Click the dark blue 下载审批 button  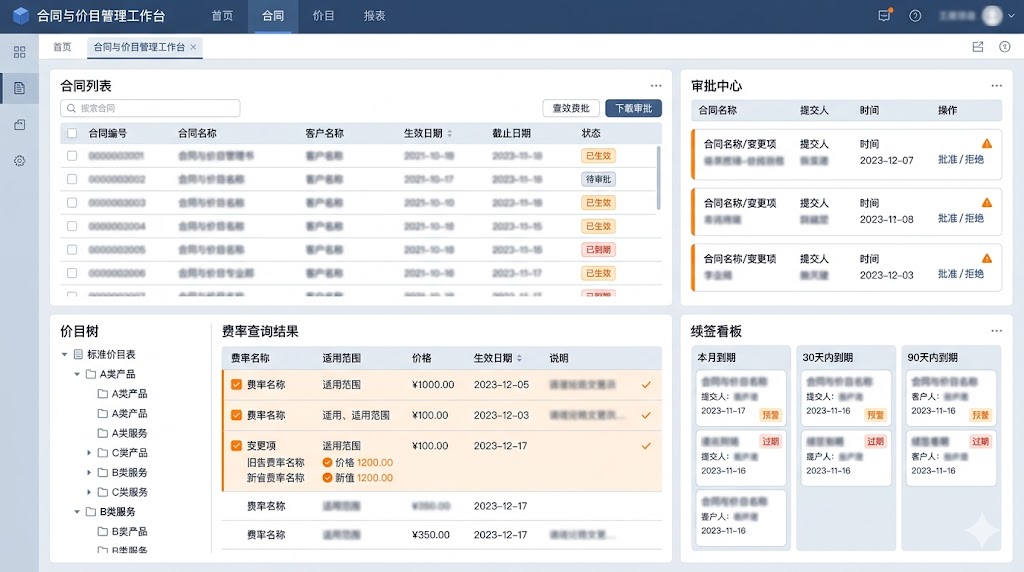point(633,108)
